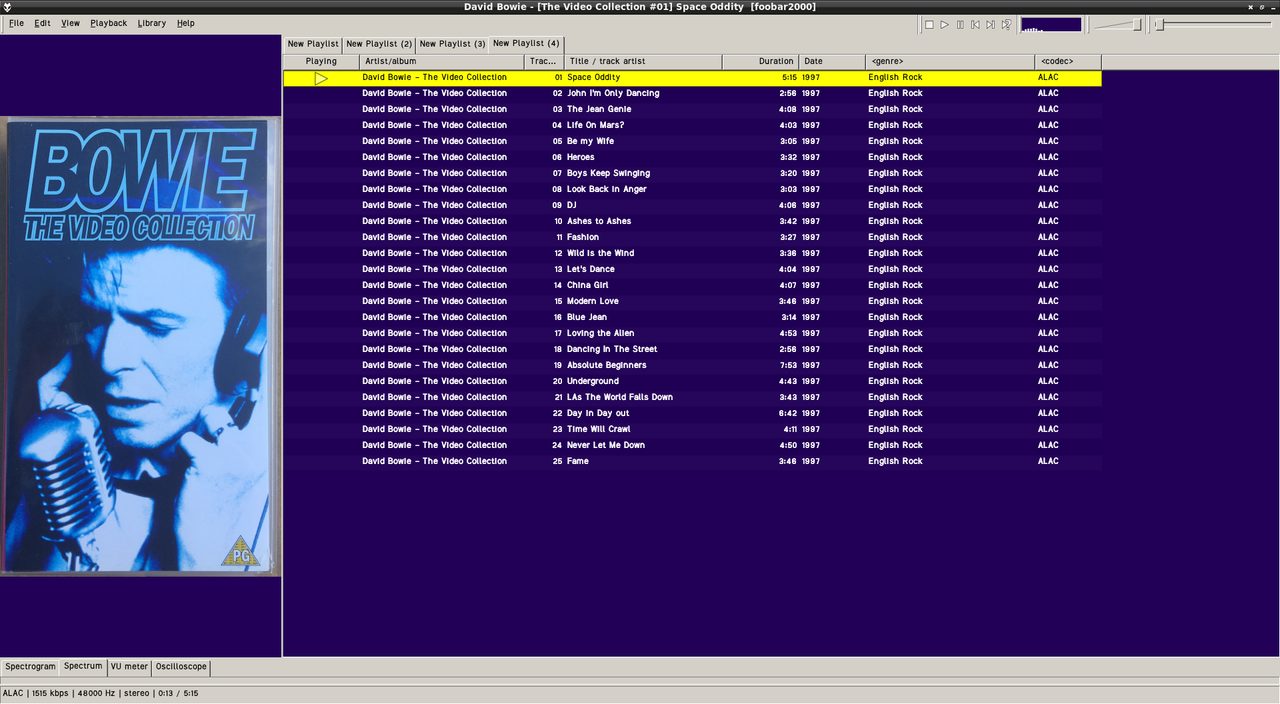Select the New Playlist (4) tab
This screenshot has height=704, width=1280.
tap(526, 43)
